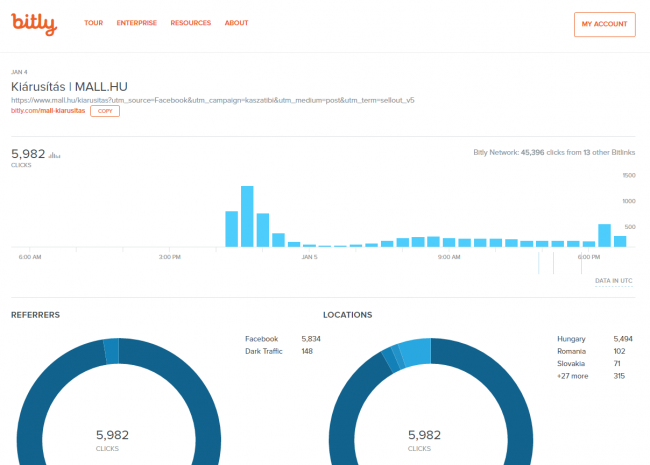Select the tallest bar in the clicks chart
This screenshot has width=650, height=465.
(247, 216)
